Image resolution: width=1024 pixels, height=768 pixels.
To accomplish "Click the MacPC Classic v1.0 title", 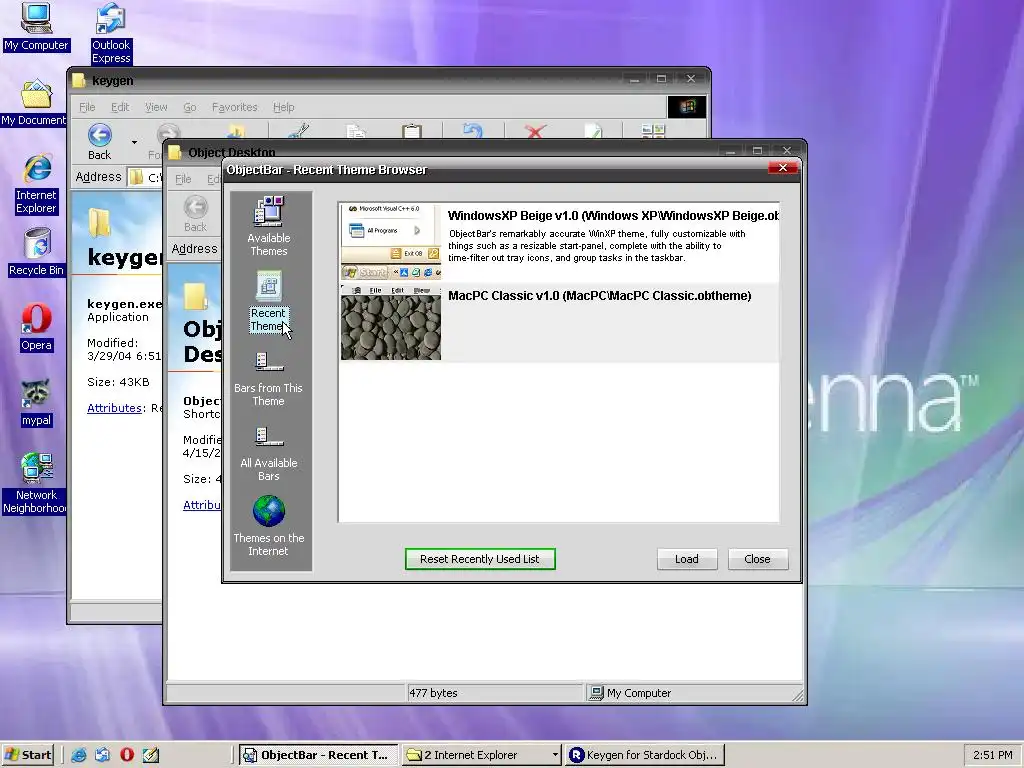I will (600, 296).
